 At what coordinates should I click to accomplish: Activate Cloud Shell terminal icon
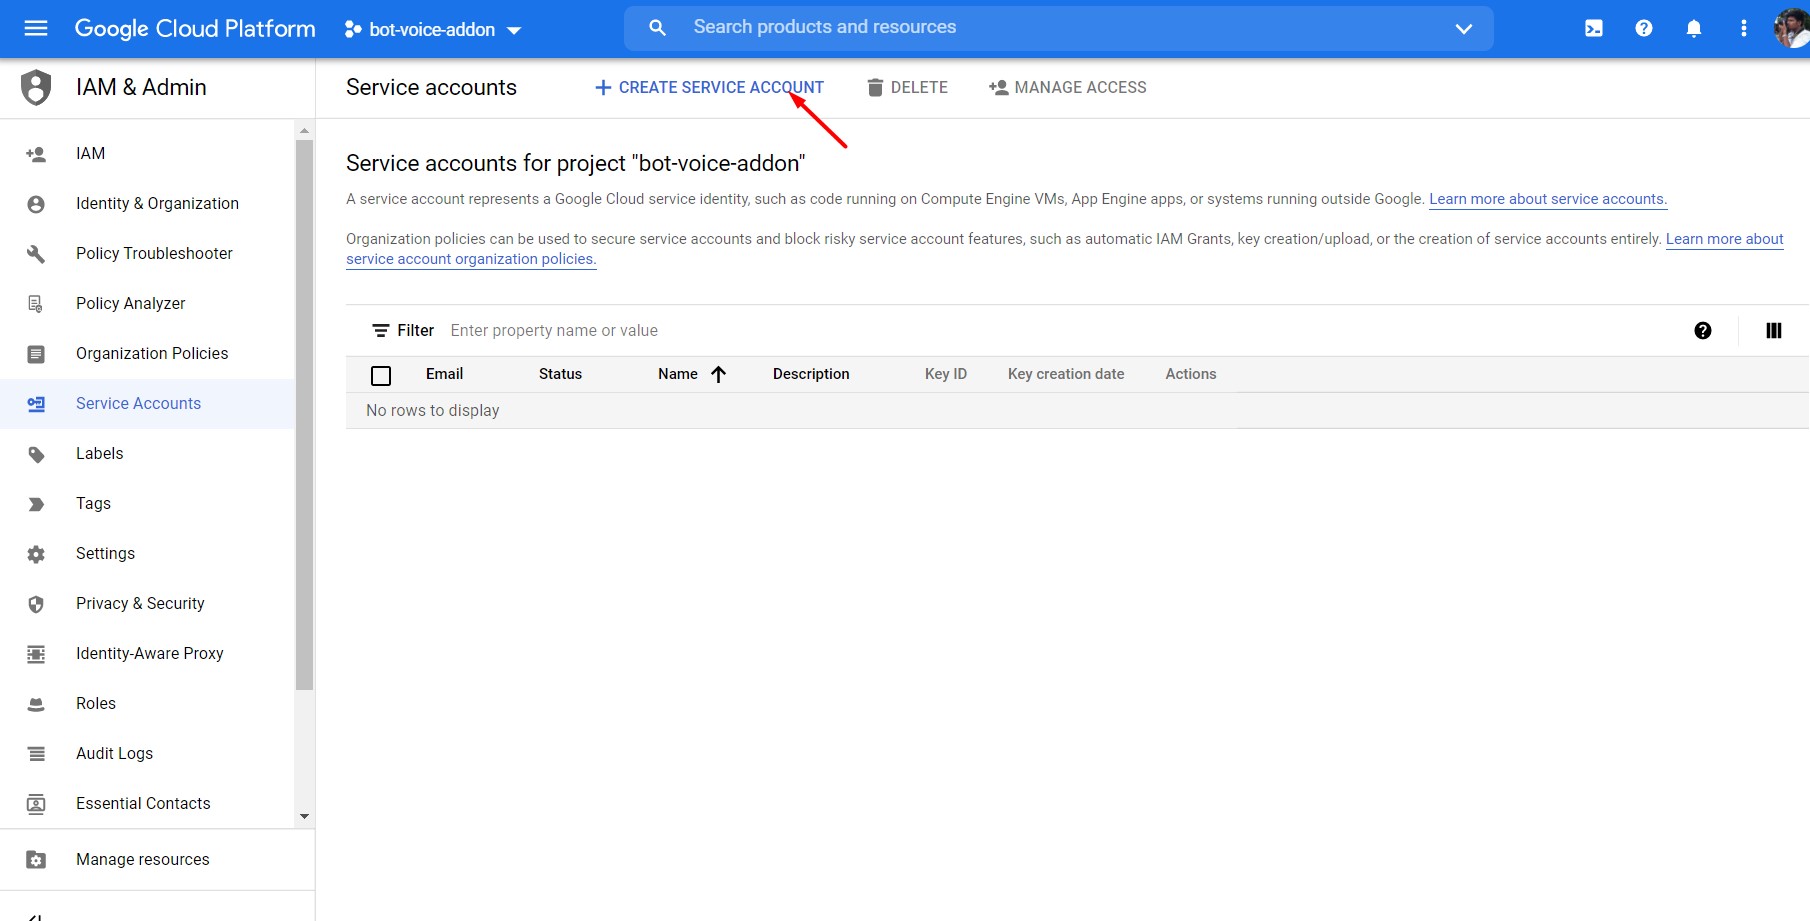(x=1594, y=29)
